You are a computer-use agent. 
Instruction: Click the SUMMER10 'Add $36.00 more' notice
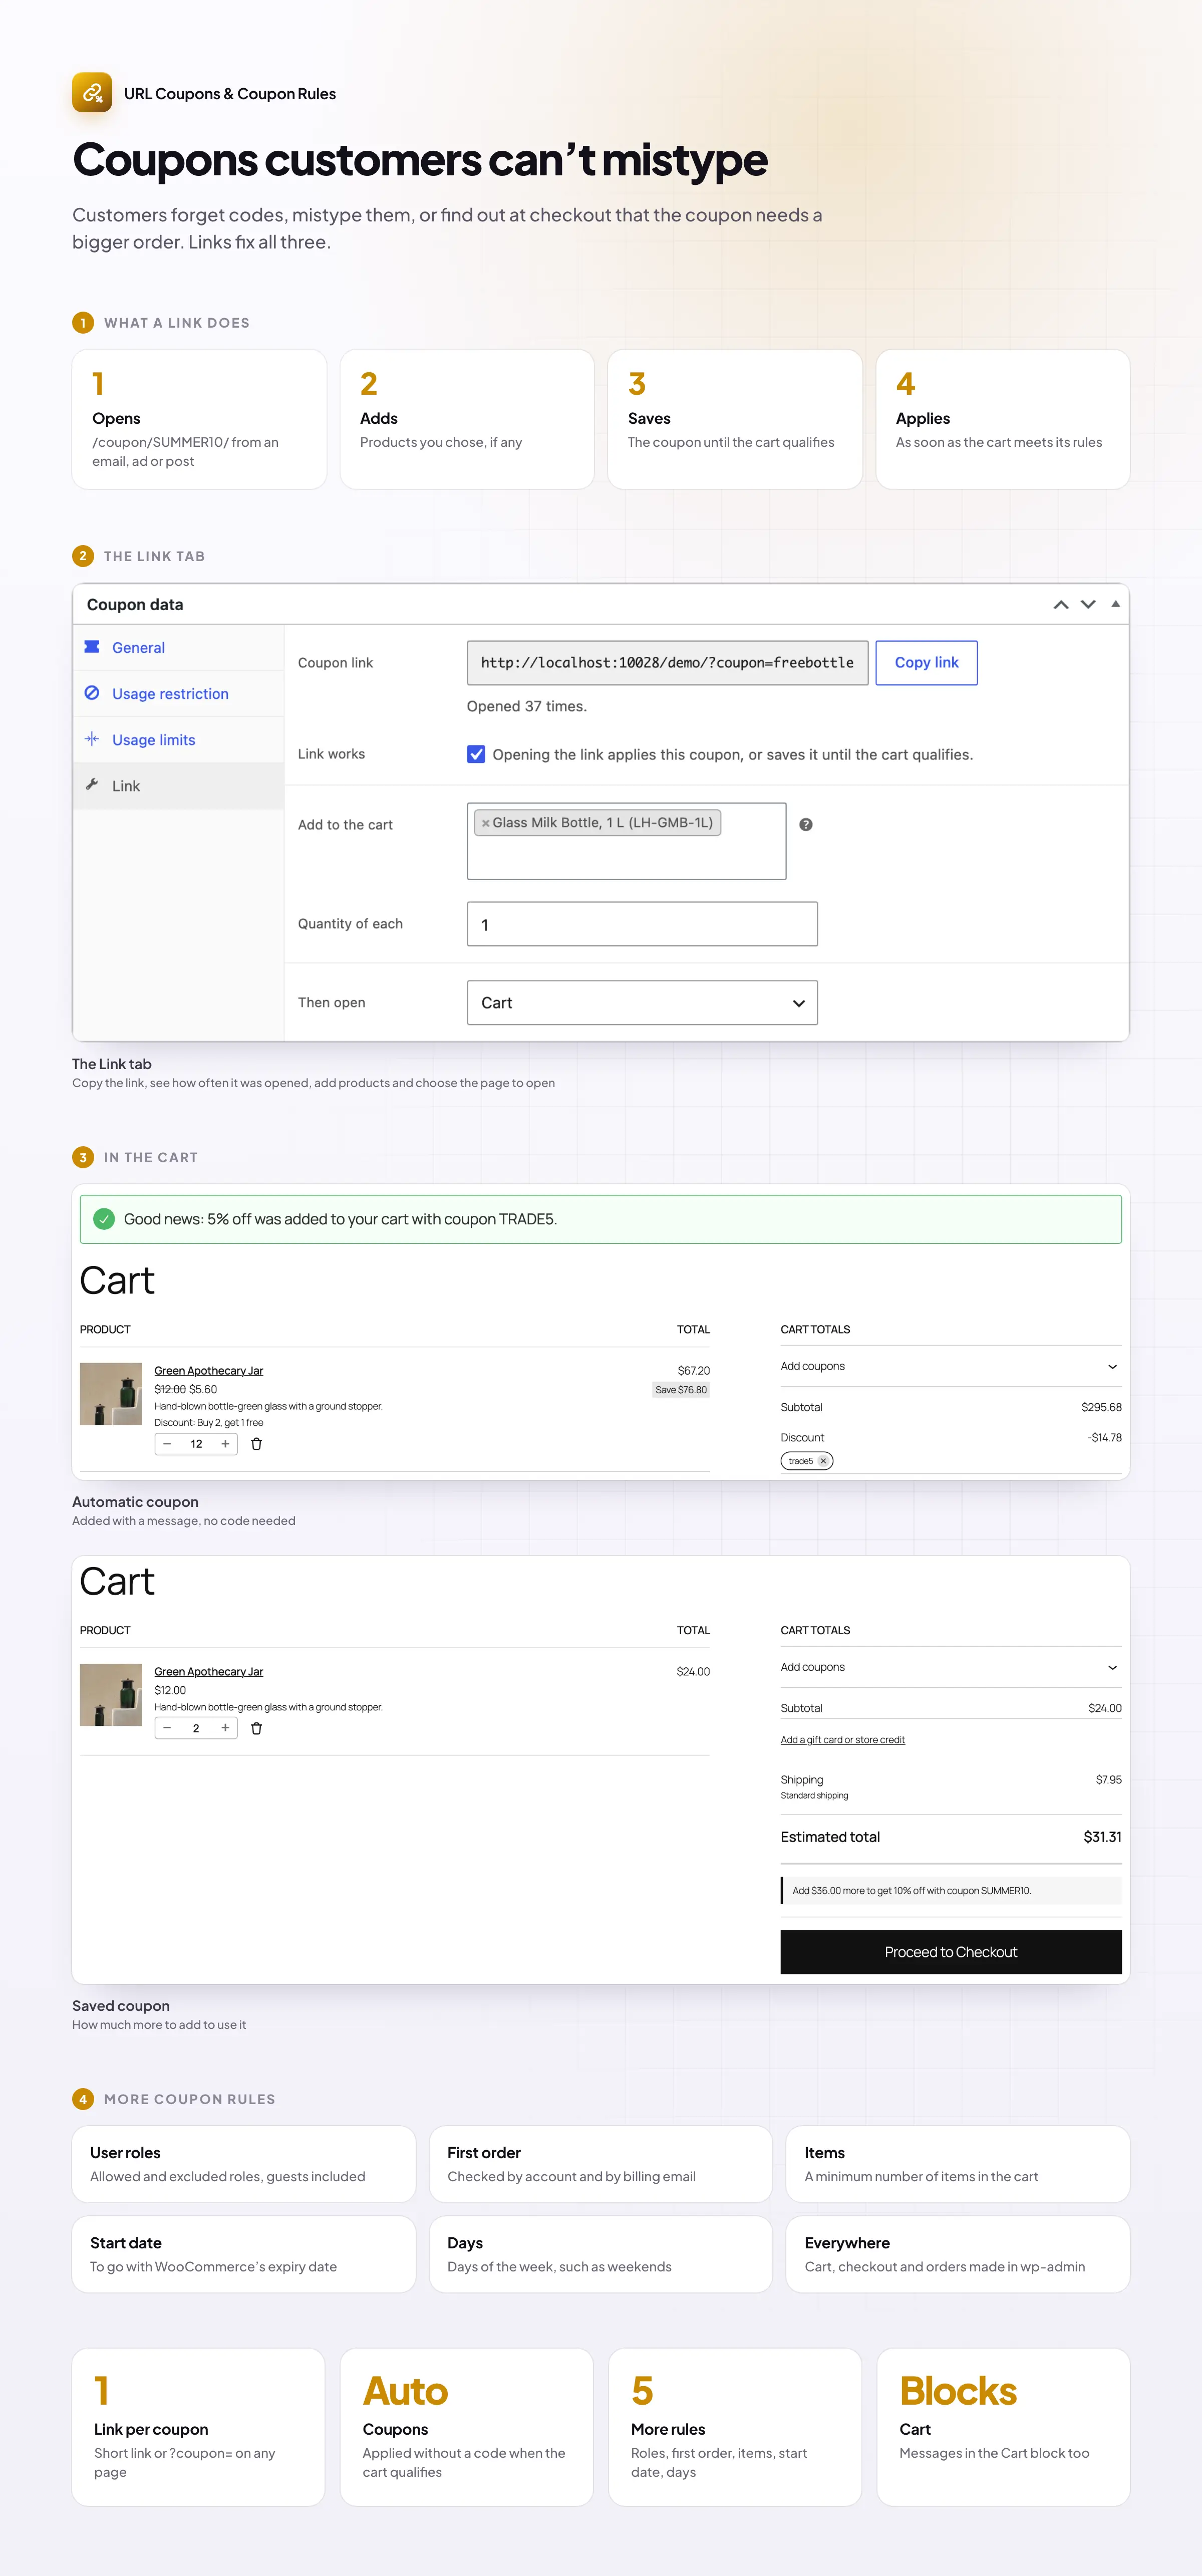(950, 1891)
